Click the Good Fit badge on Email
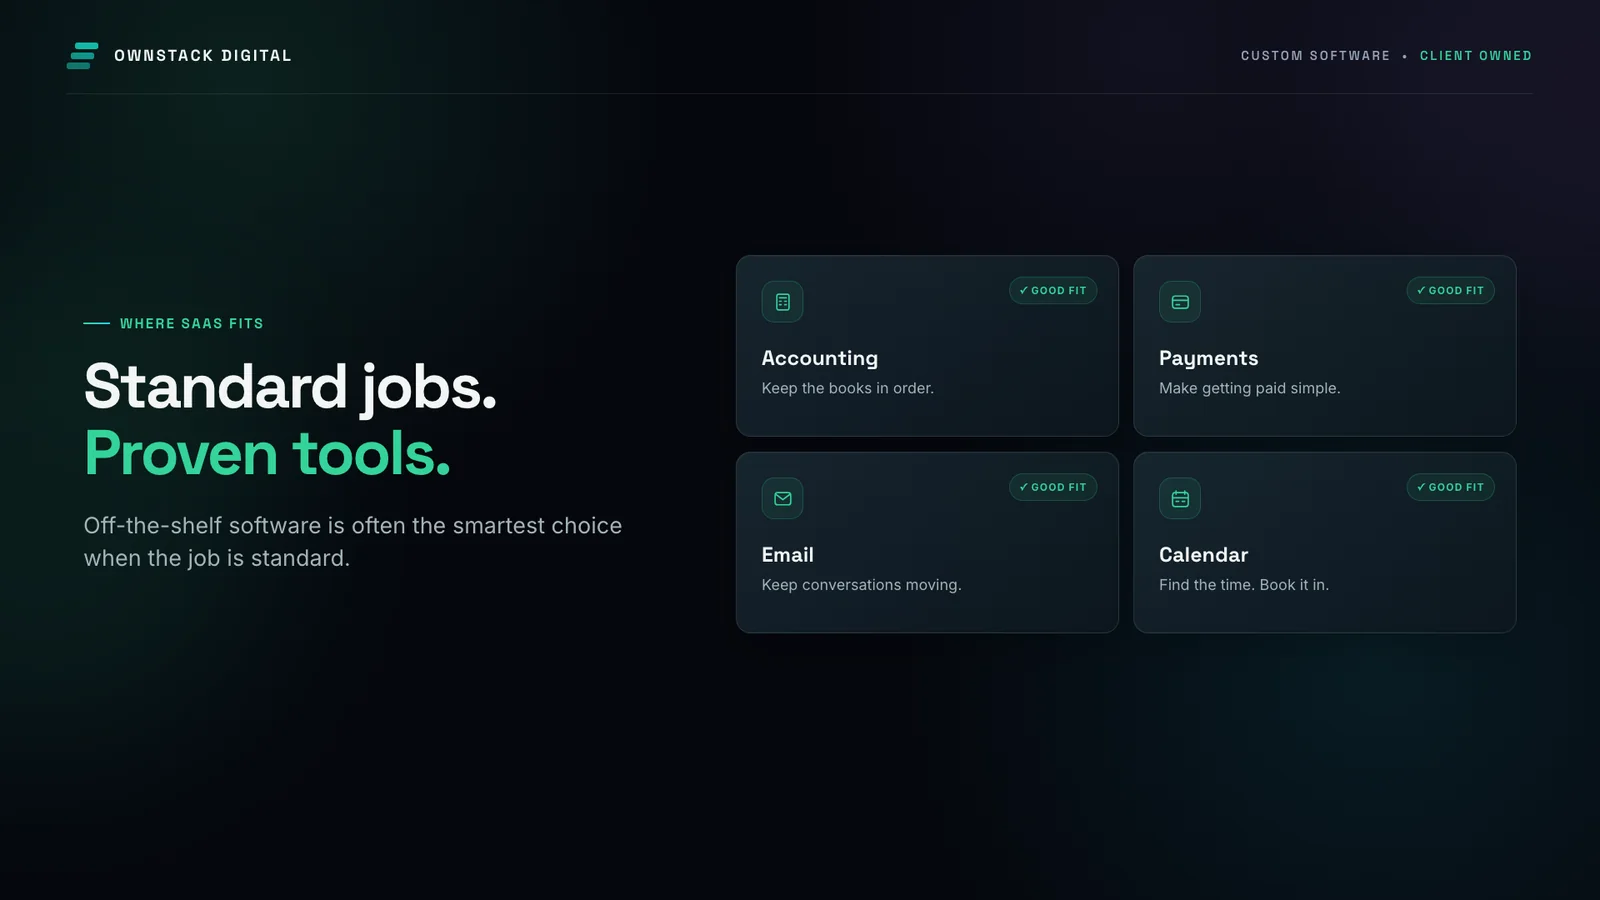The image size is (1600, 900). pos(1053,487)
